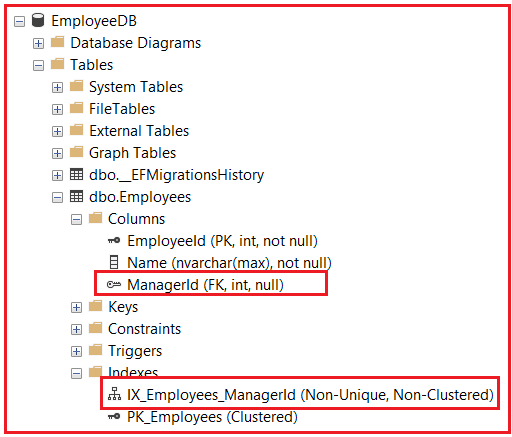The height and width of the screenshot is (437, 512).
Task: Click the Database Diagrams folder icon
Action: point(58,42)
